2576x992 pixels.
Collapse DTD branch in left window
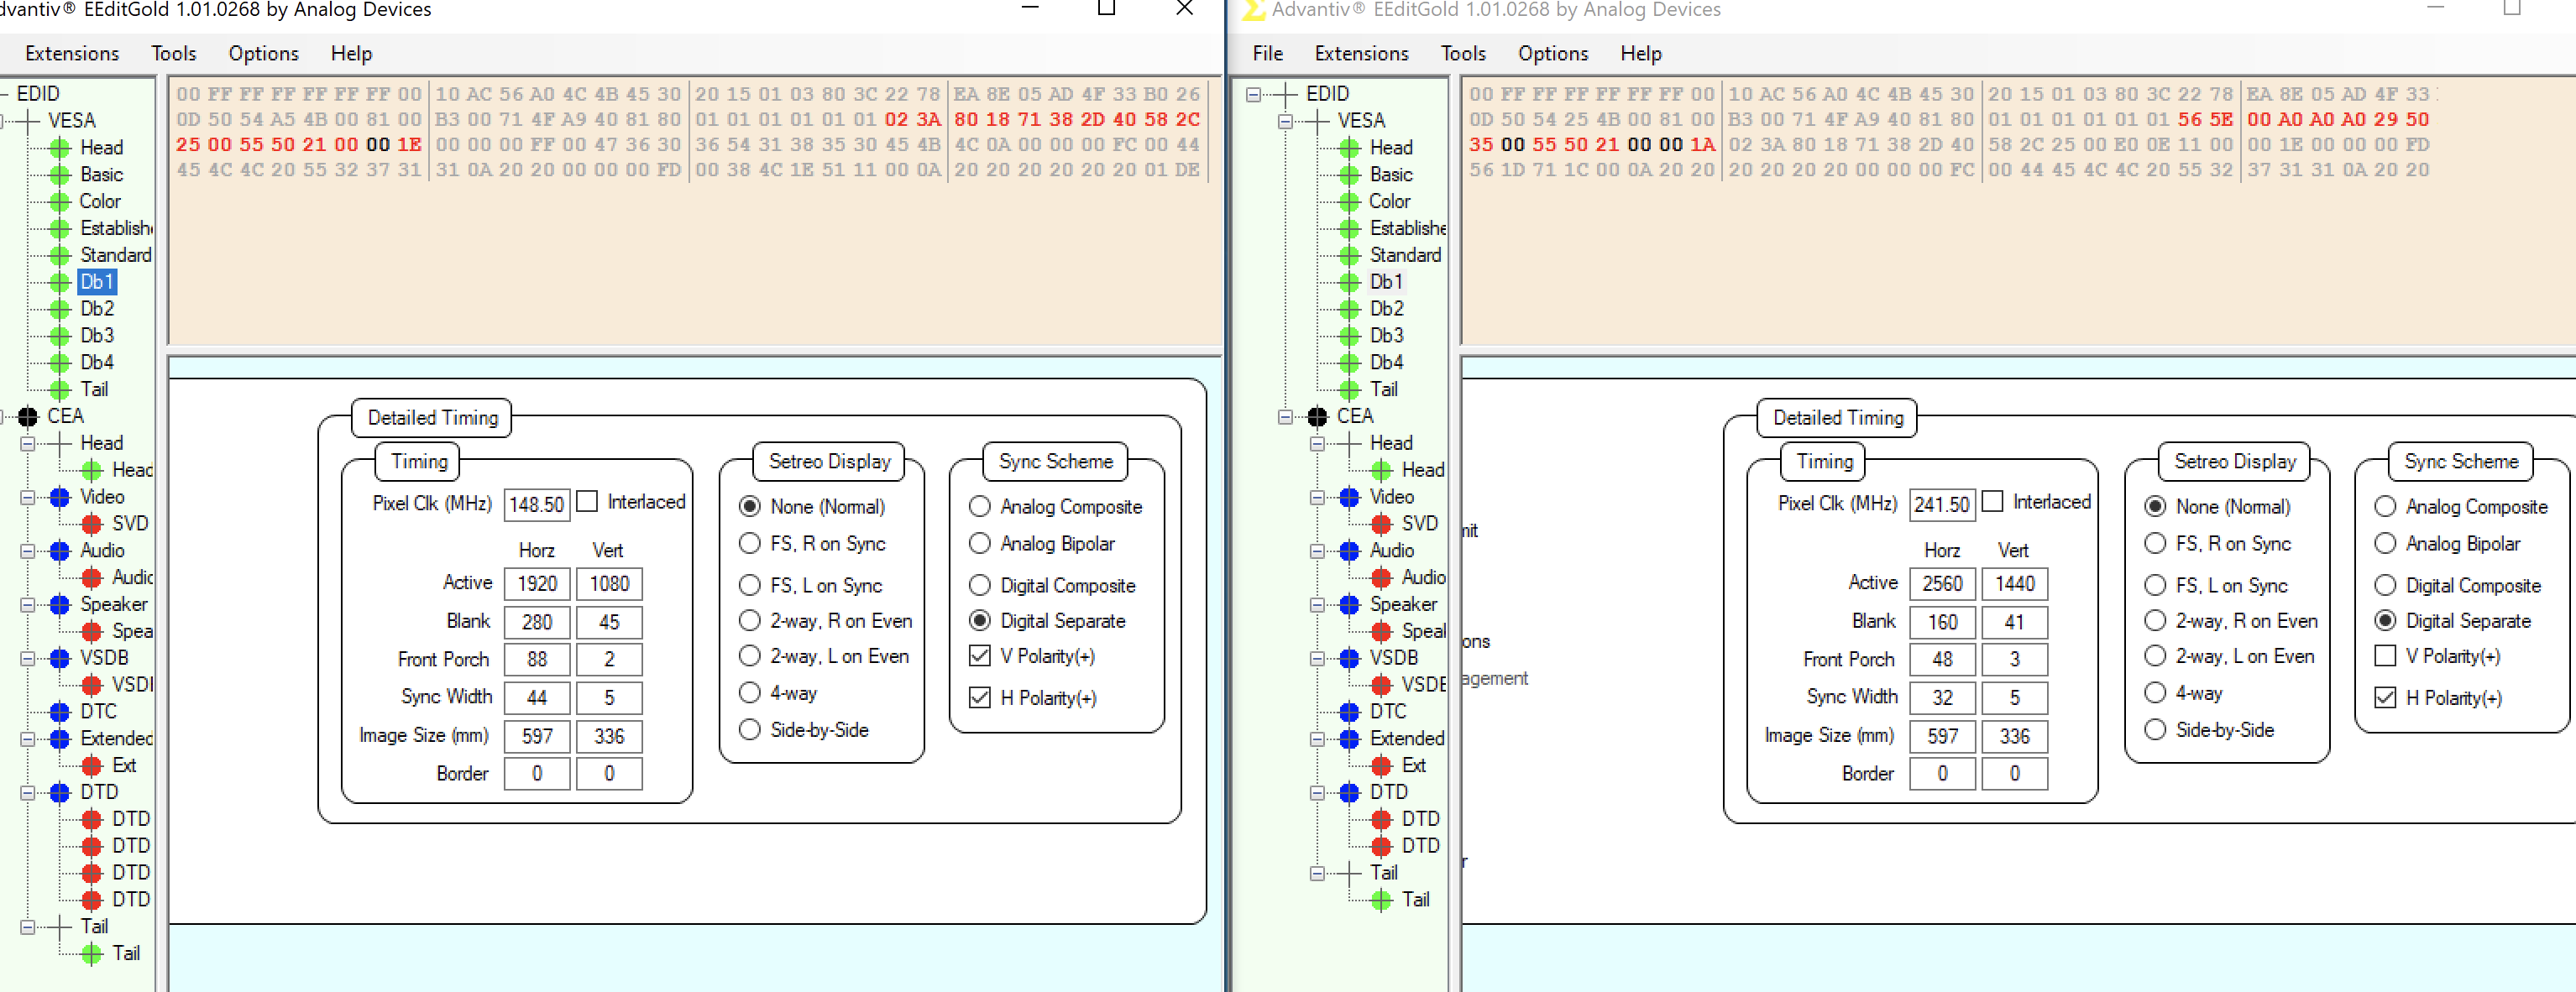(28, 793)
